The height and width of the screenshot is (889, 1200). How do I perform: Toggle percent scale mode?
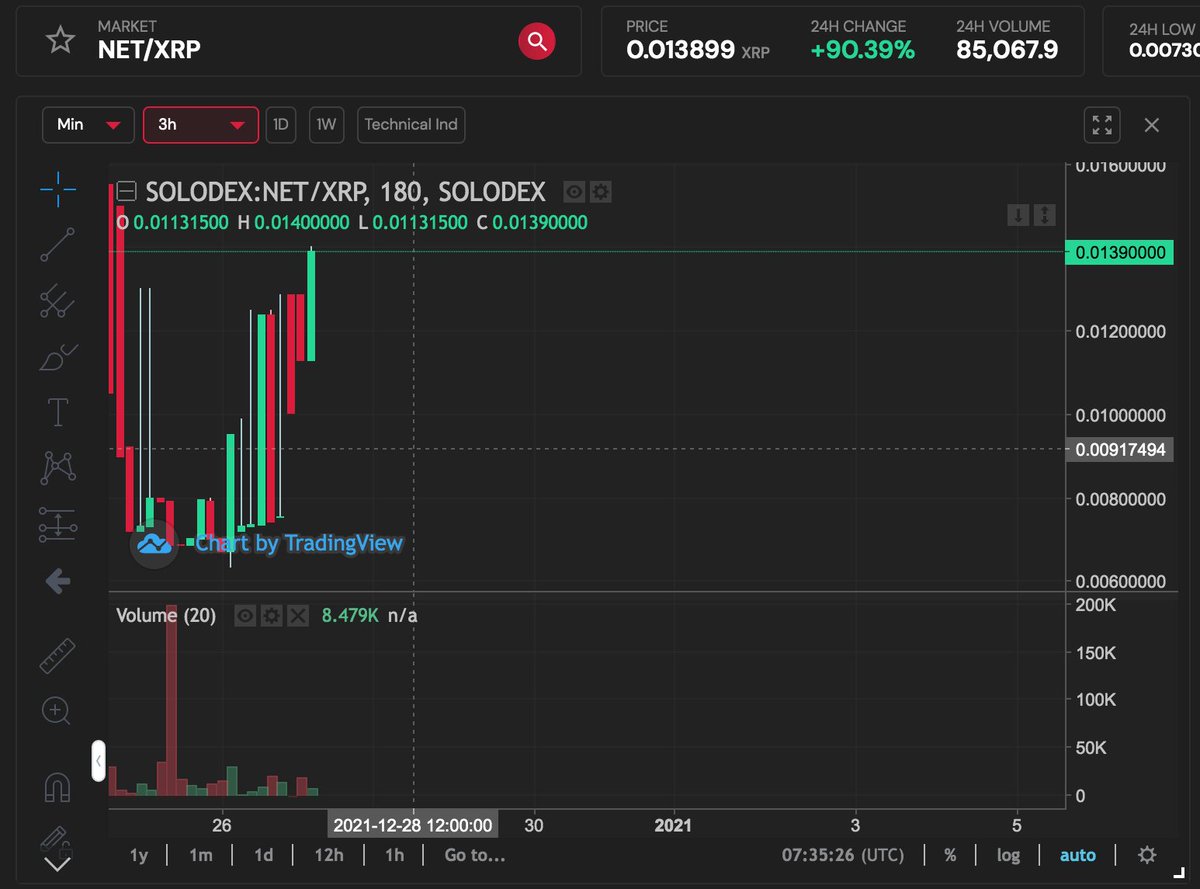[950, 855]
